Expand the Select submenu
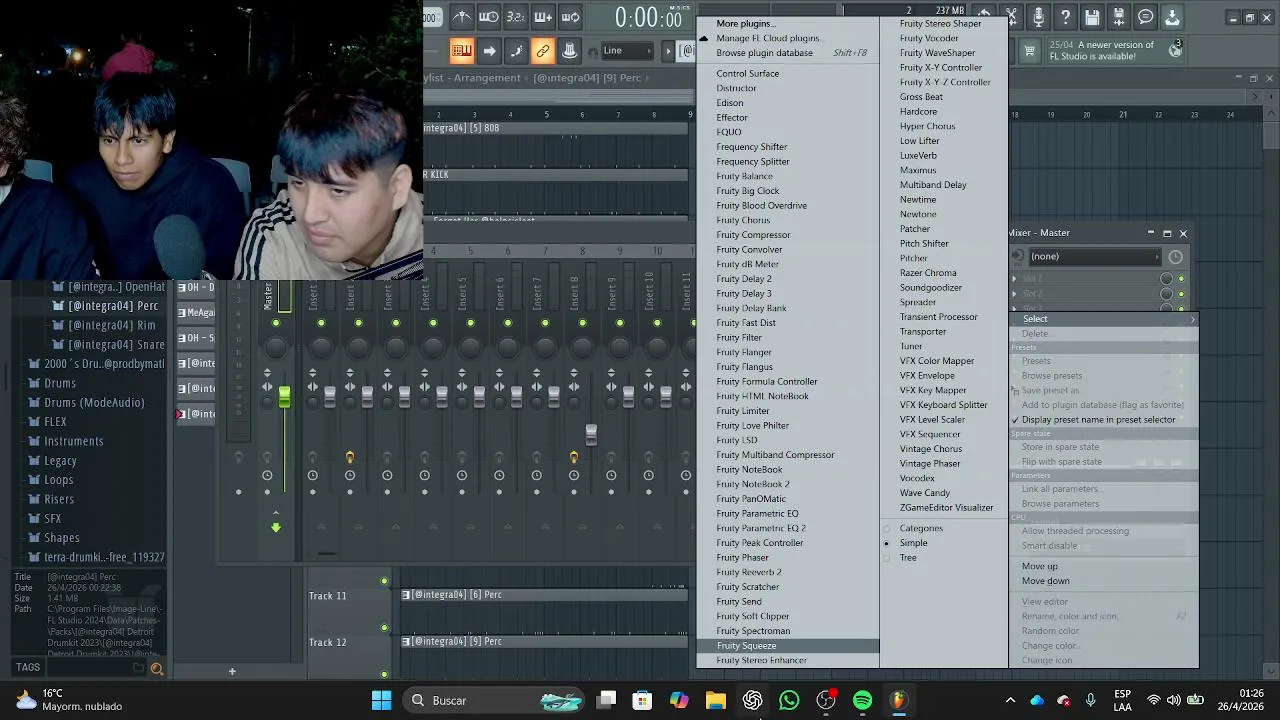 click(1103, 319)
